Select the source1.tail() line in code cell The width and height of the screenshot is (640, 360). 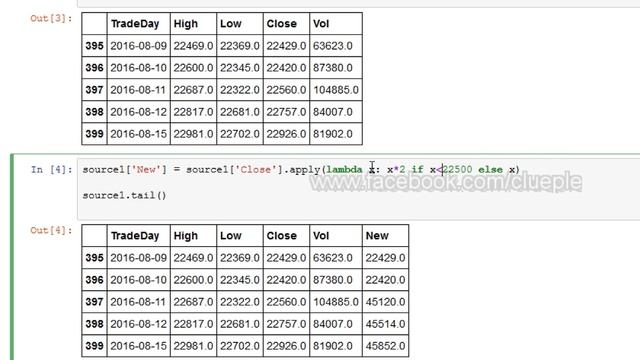pos(124,196)
